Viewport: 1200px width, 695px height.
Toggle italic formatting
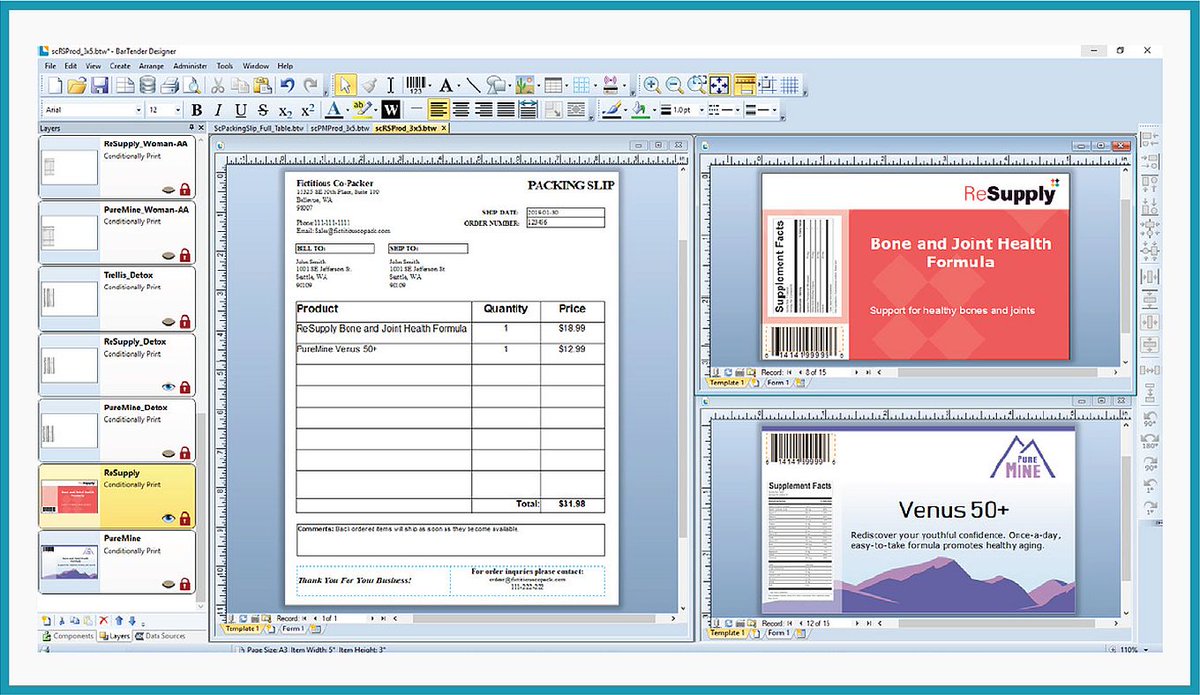pos(218,110)
